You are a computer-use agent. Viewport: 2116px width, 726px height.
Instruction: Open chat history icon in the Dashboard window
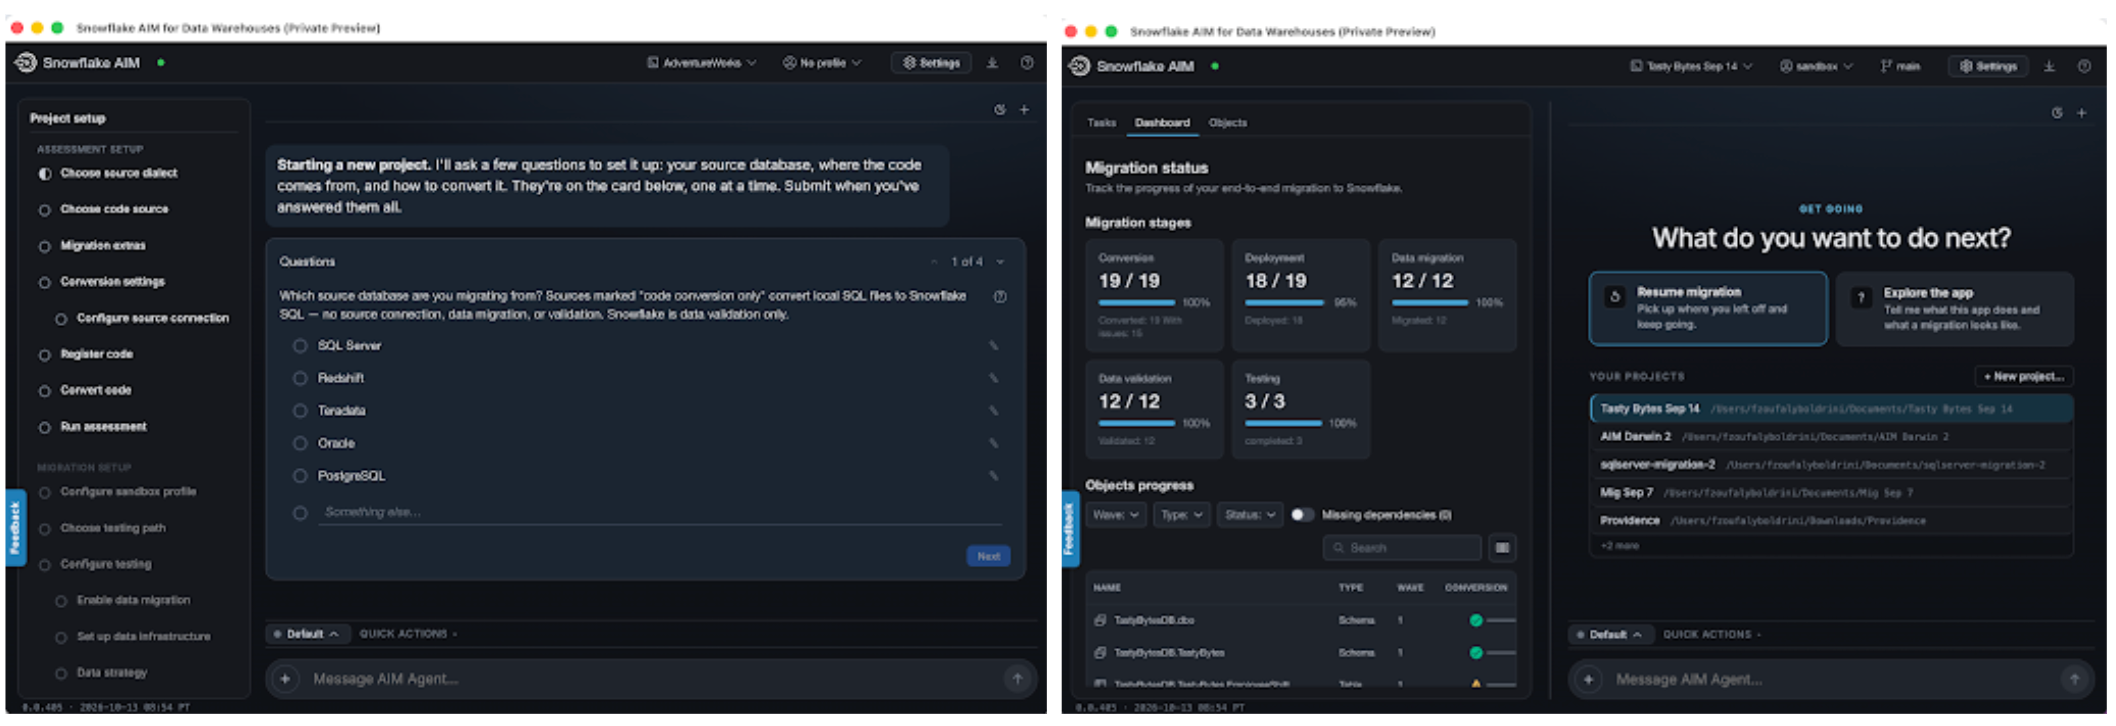[2057, 113]
